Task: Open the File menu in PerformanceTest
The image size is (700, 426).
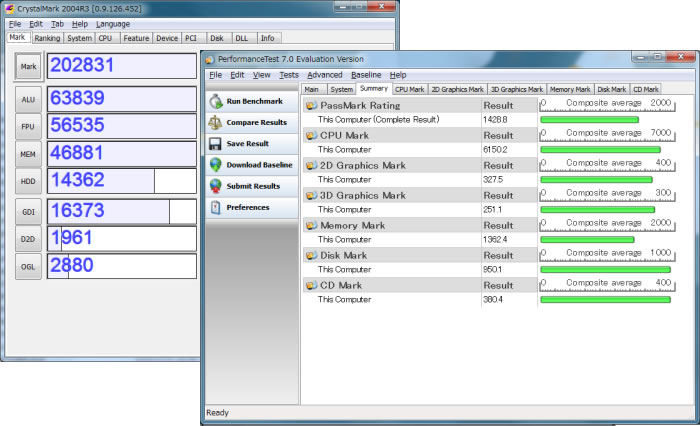Action: (x=215, y=75)
